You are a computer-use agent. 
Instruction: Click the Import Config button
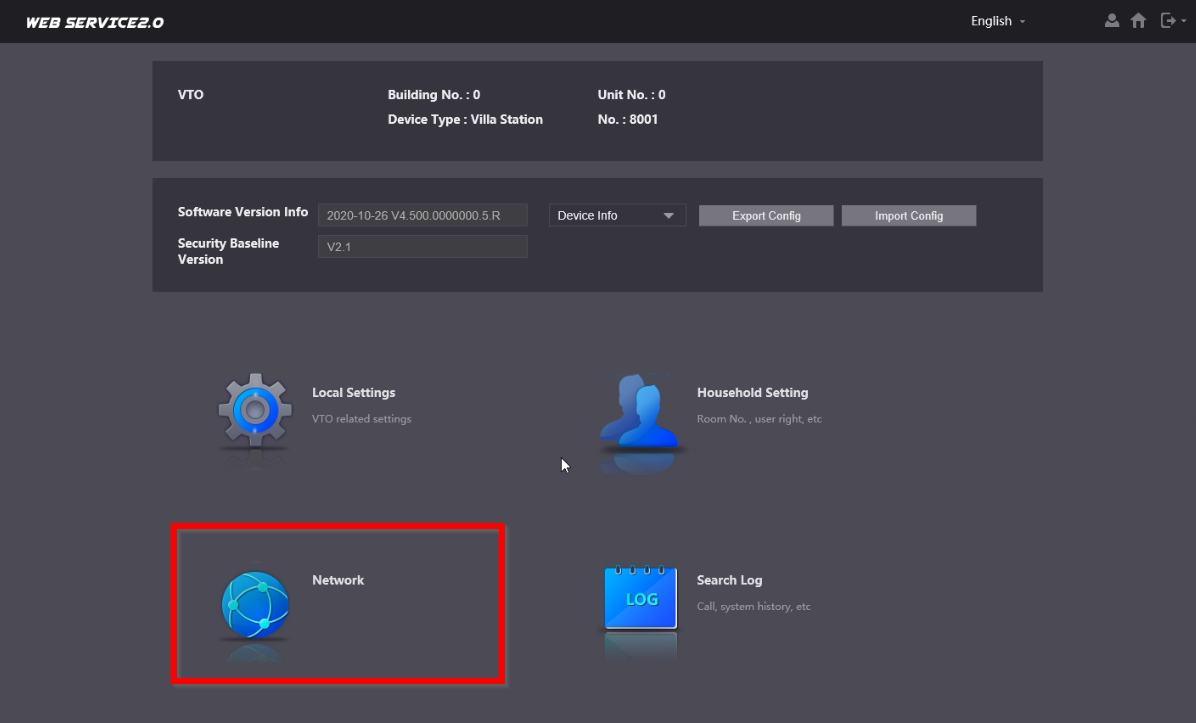click(908, 216)
